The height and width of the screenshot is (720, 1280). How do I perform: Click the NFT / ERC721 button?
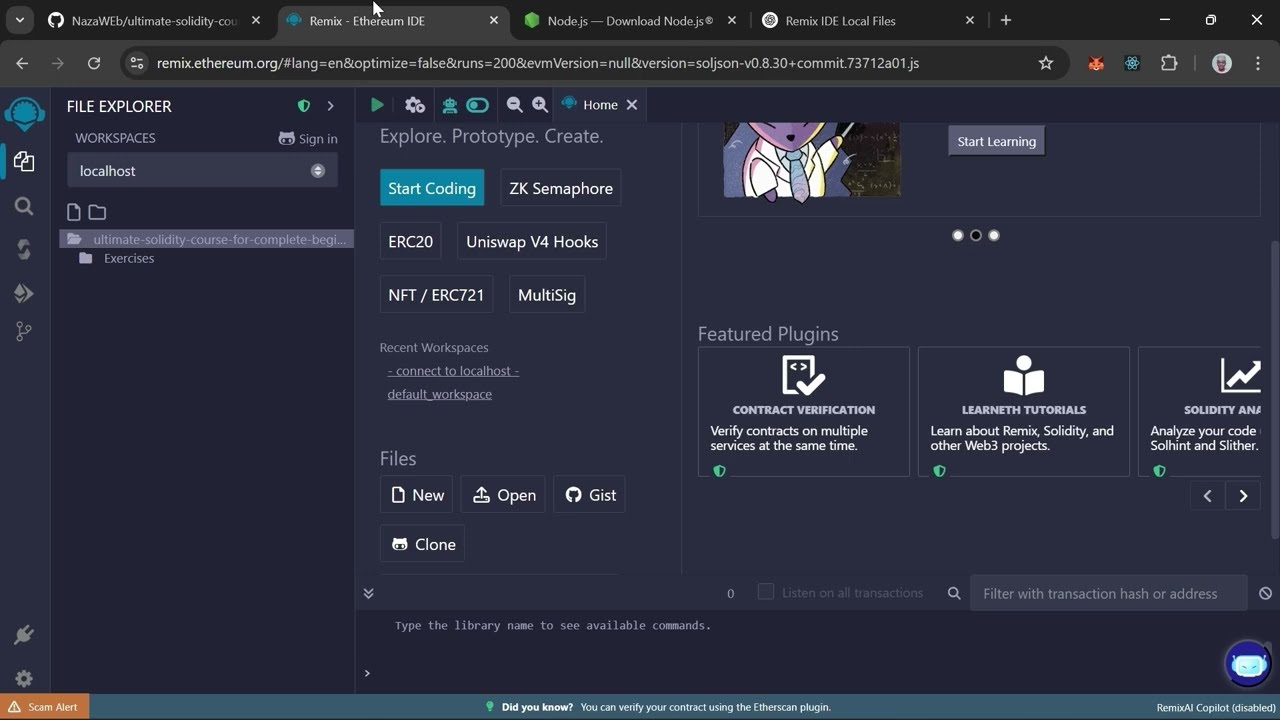point(436,295)
